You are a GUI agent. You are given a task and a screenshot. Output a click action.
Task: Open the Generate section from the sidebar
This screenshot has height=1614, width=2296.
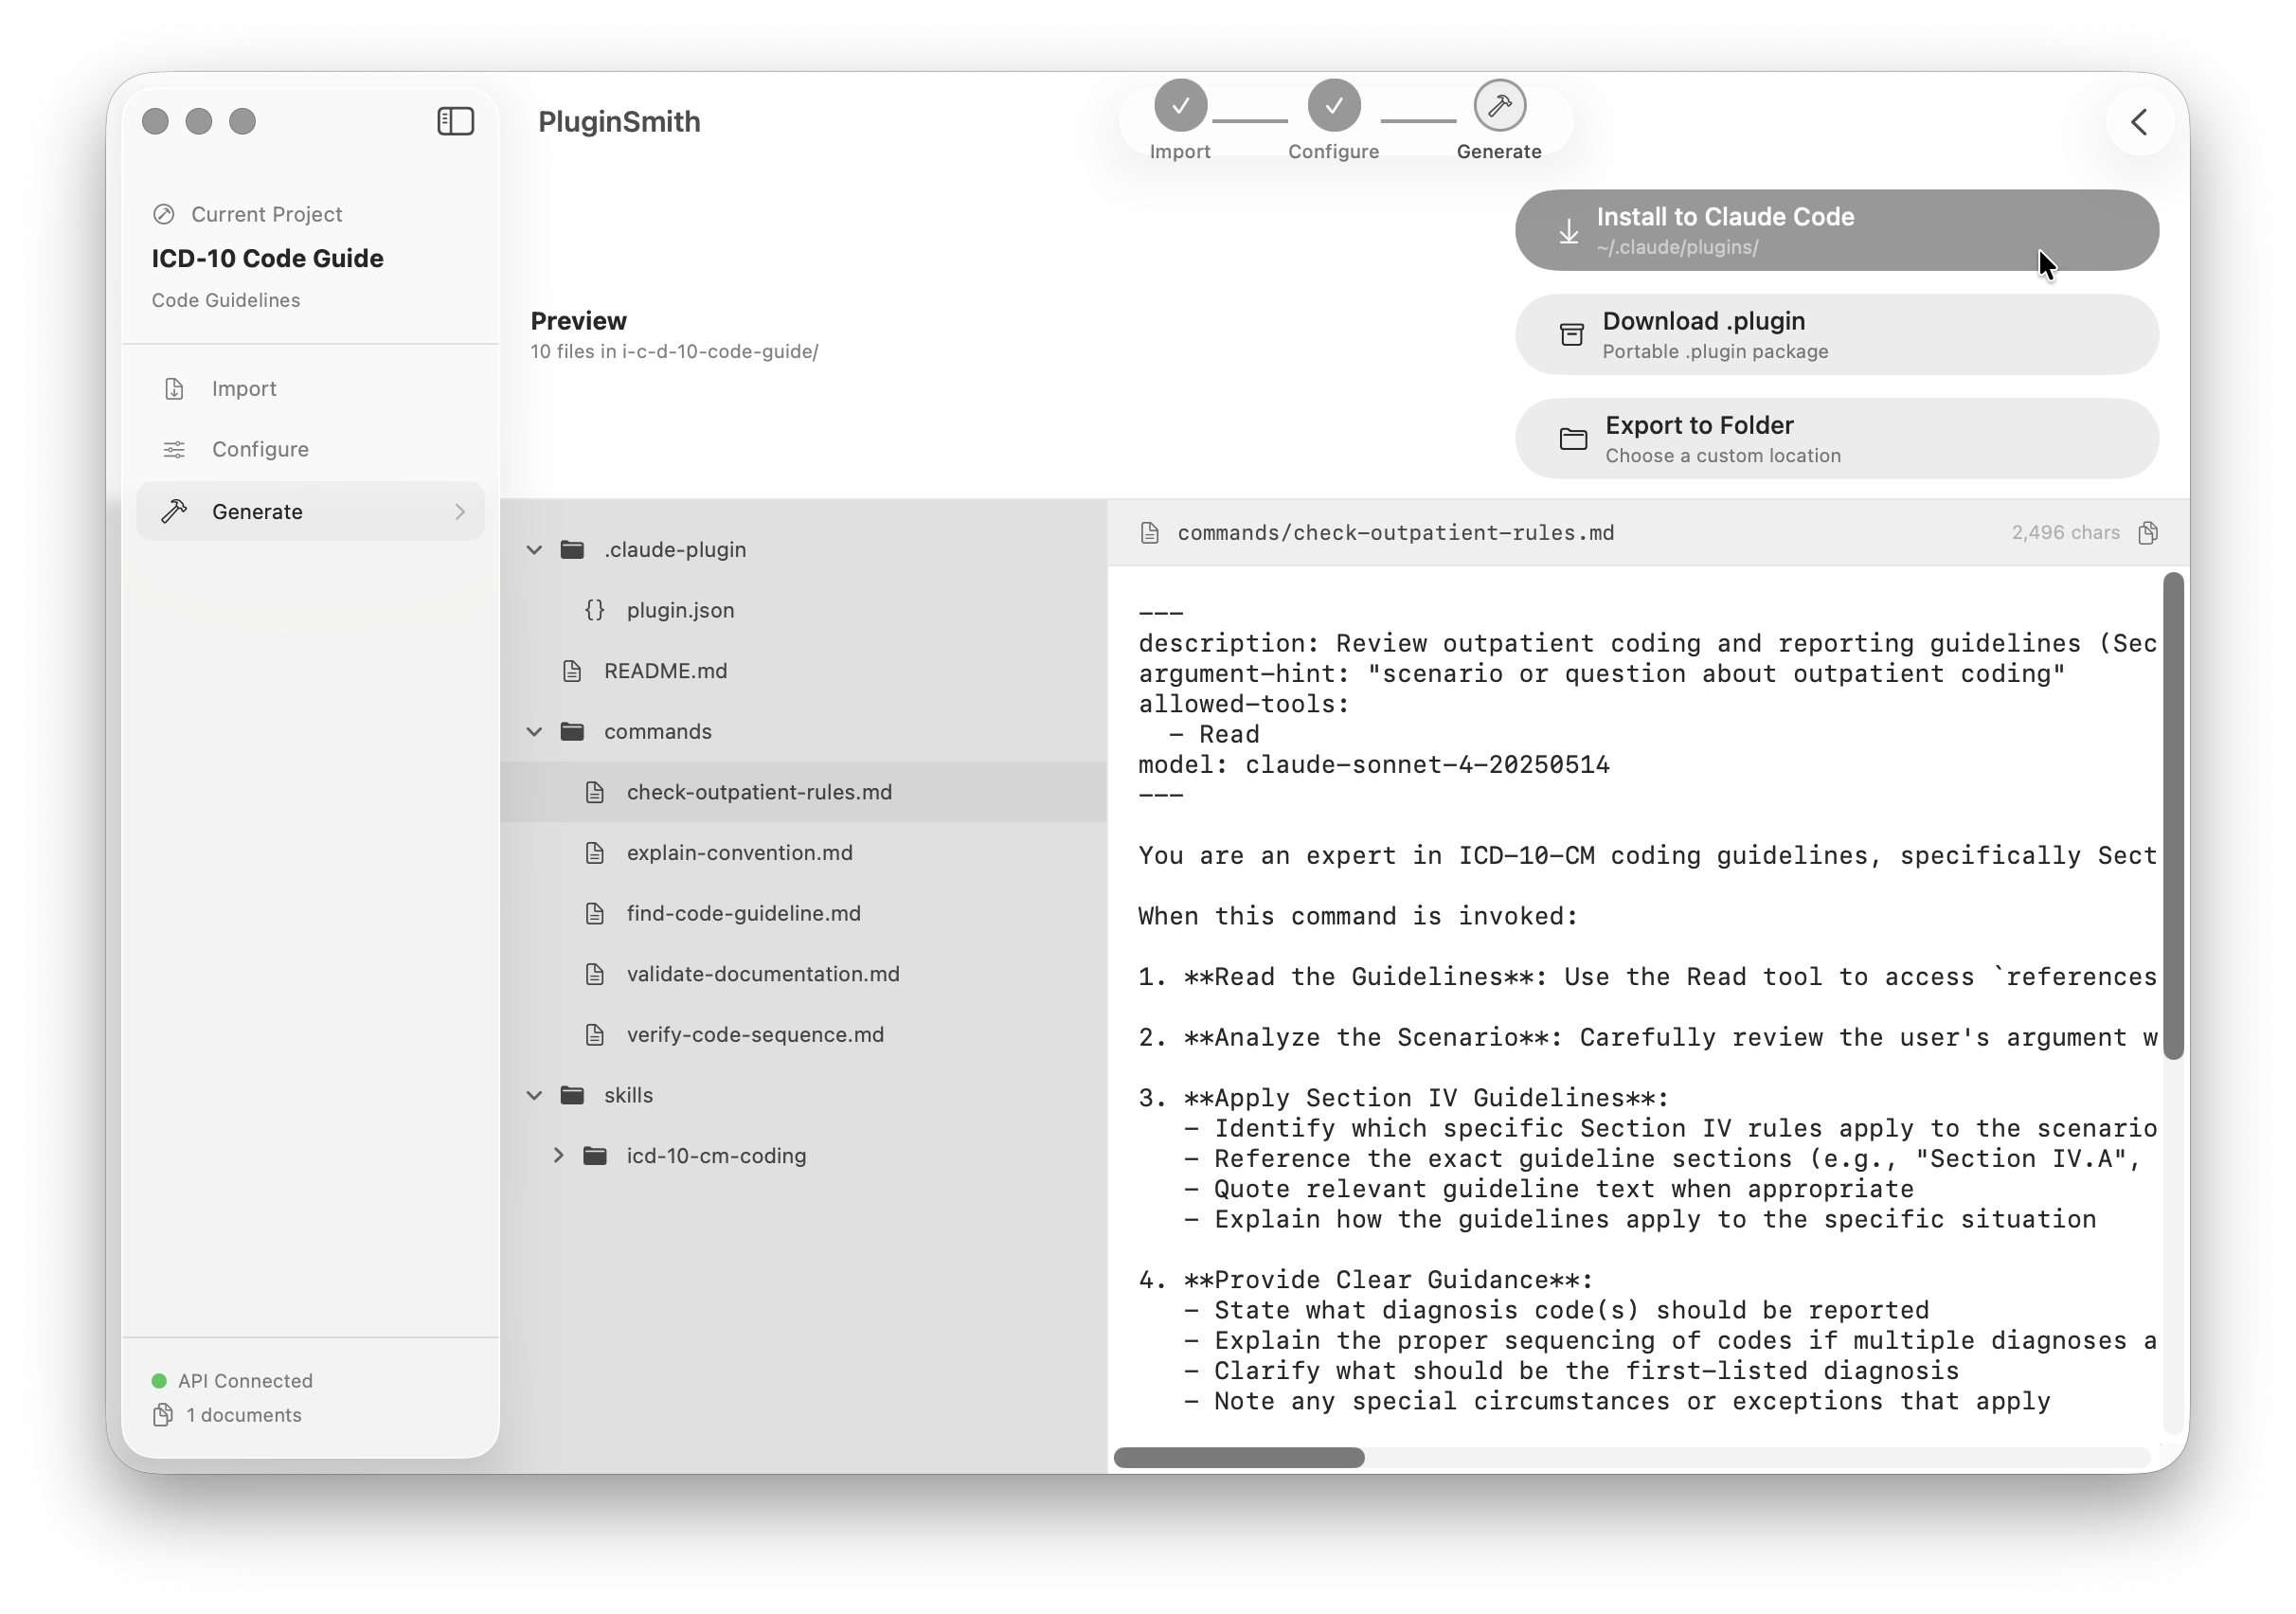coord(258,511)
